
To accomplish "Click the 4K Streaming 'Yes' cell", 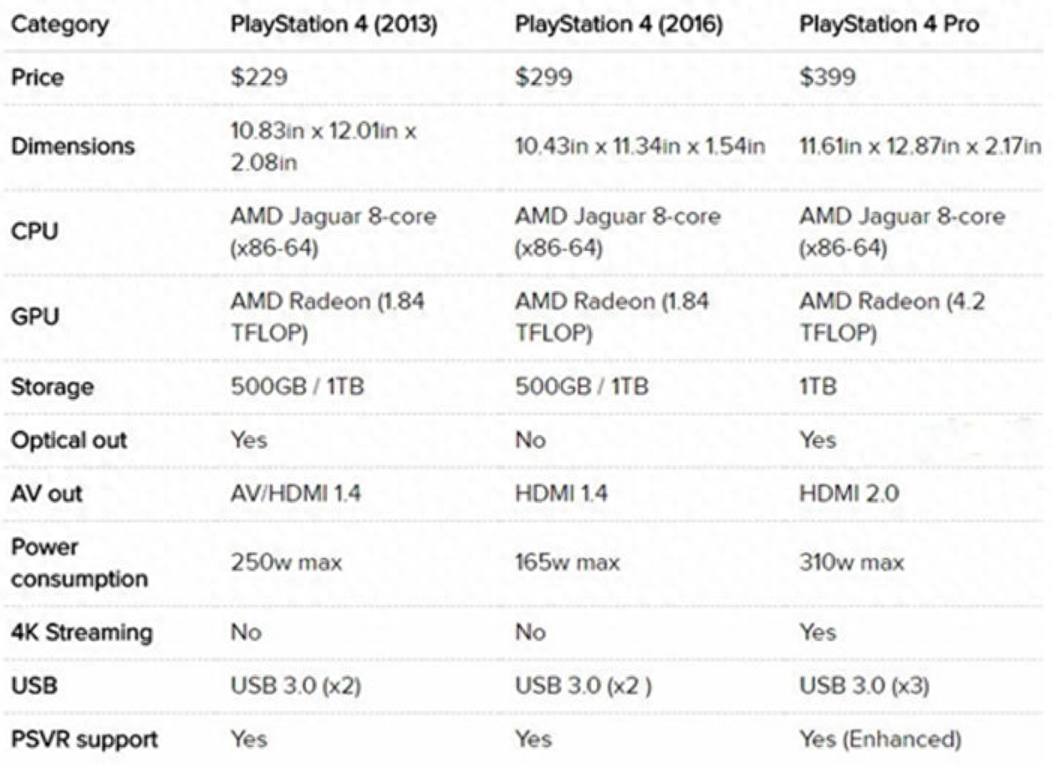I will [x=817, y=632].
